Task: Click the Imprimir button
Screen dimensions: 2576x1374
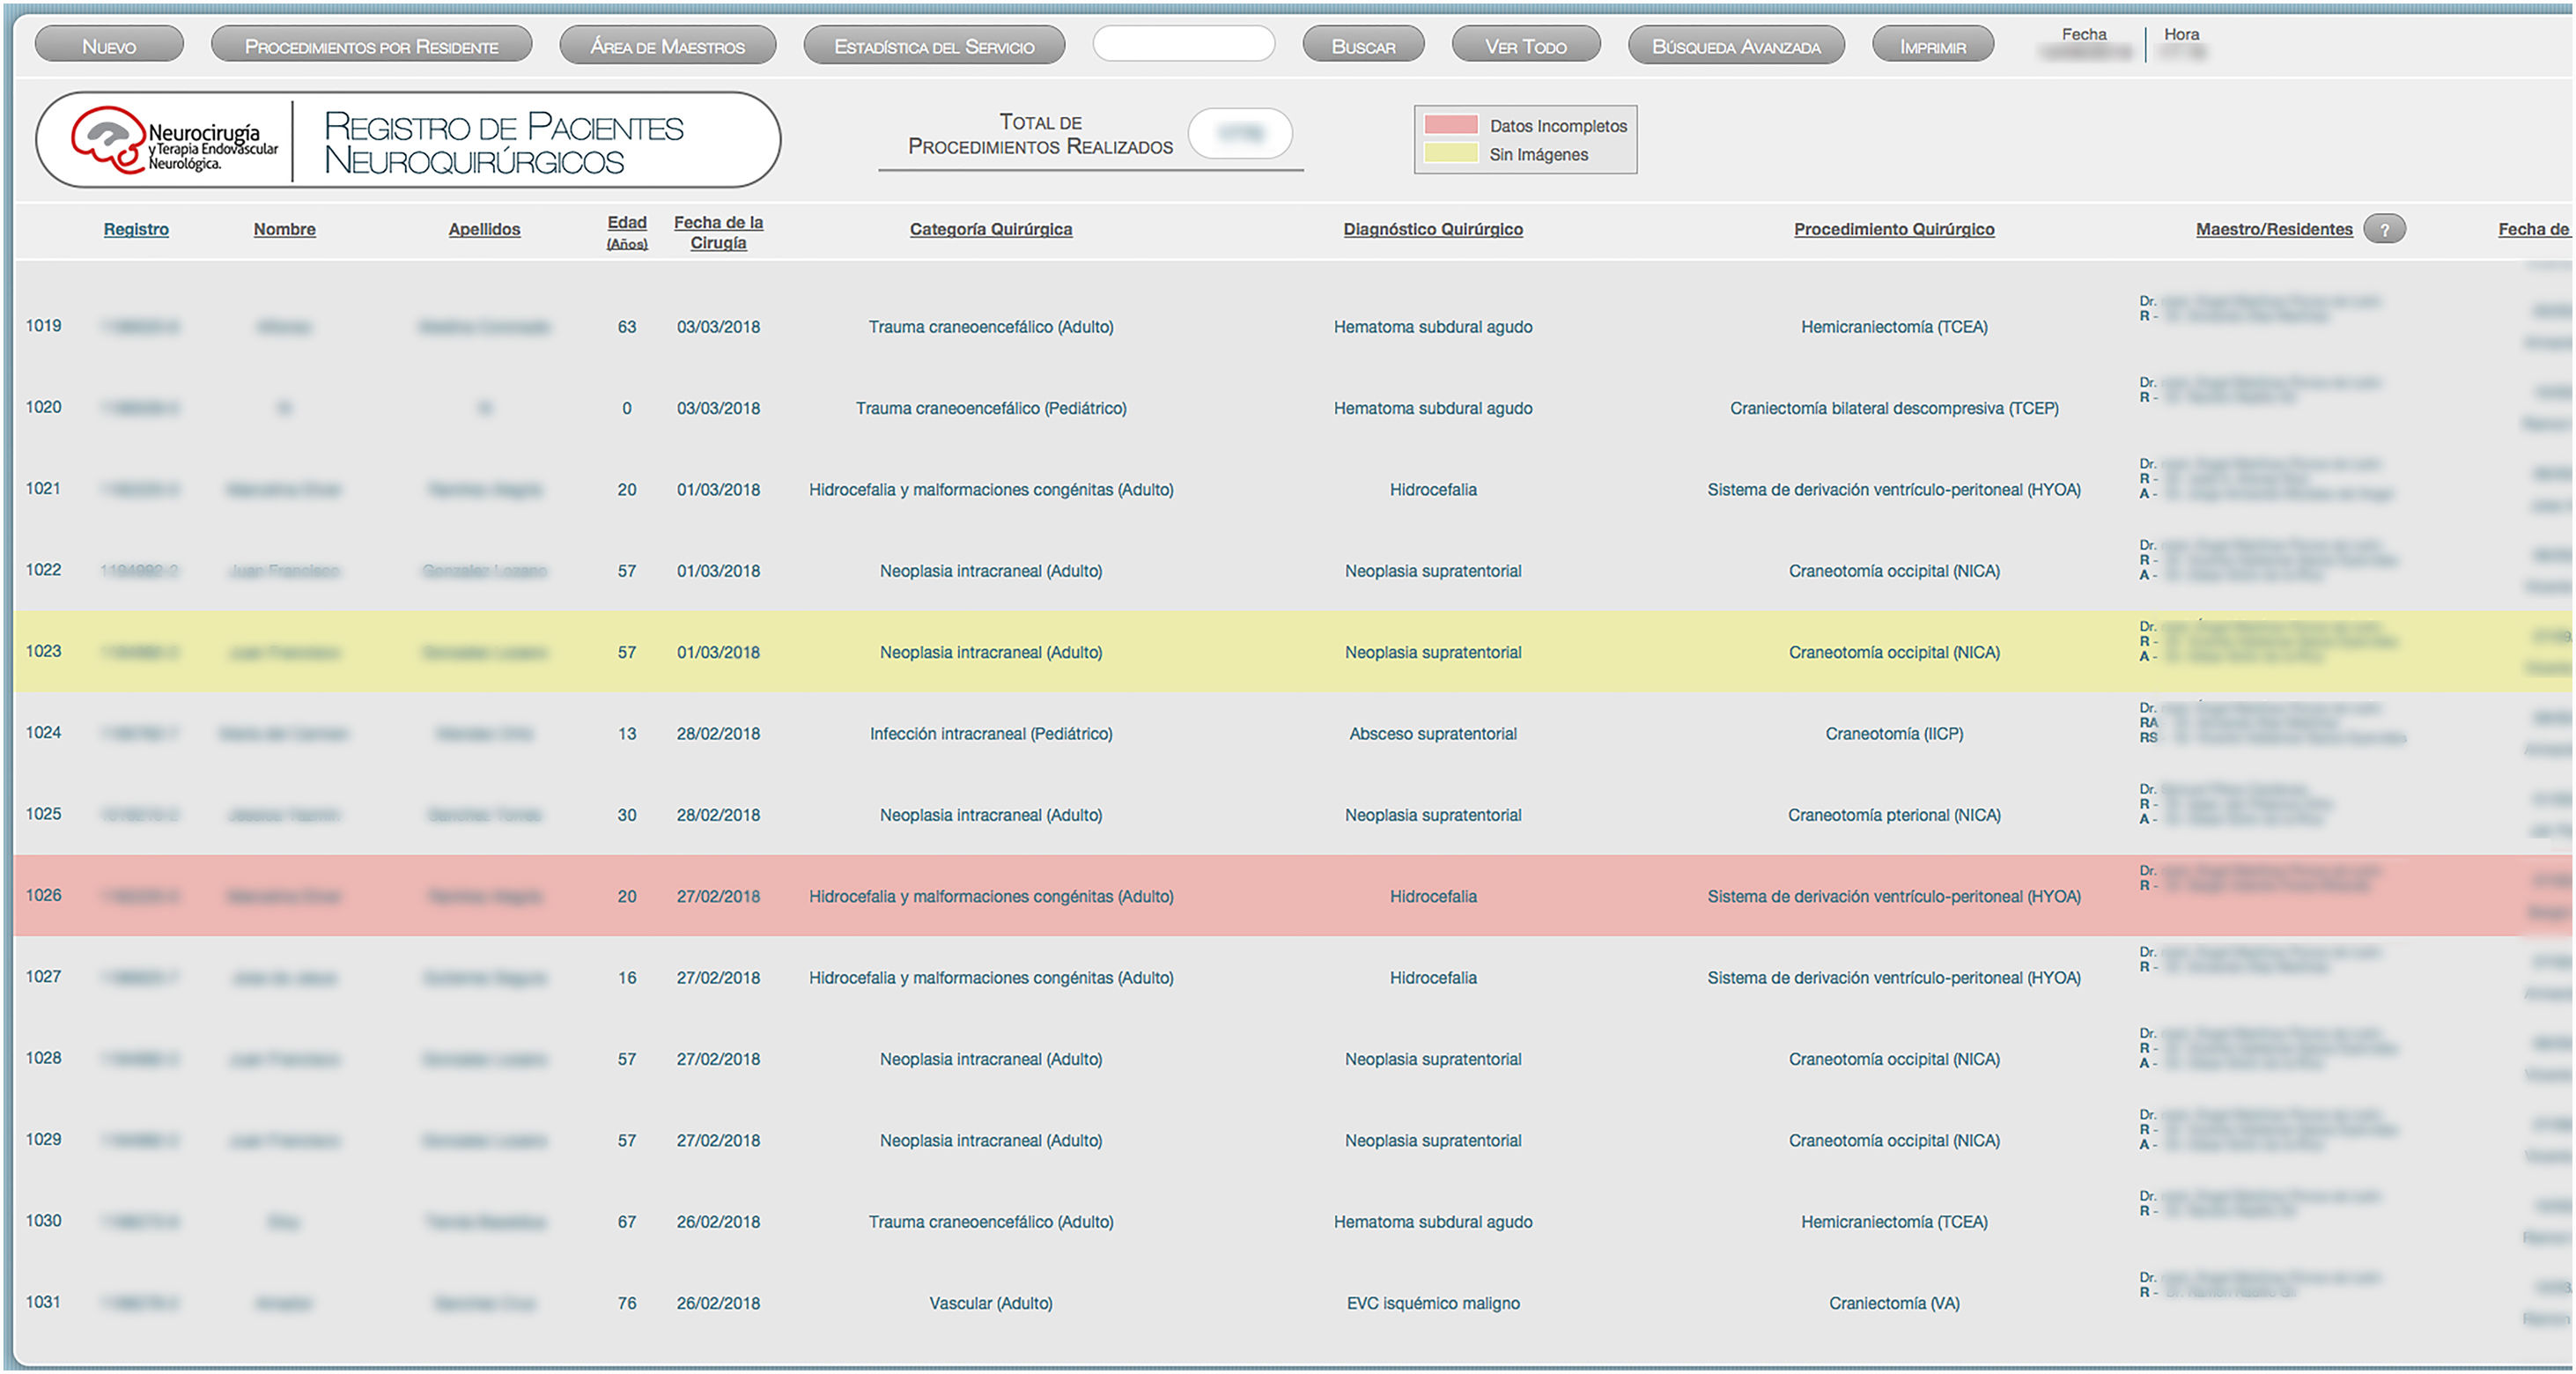Action: click(1932, 46)
